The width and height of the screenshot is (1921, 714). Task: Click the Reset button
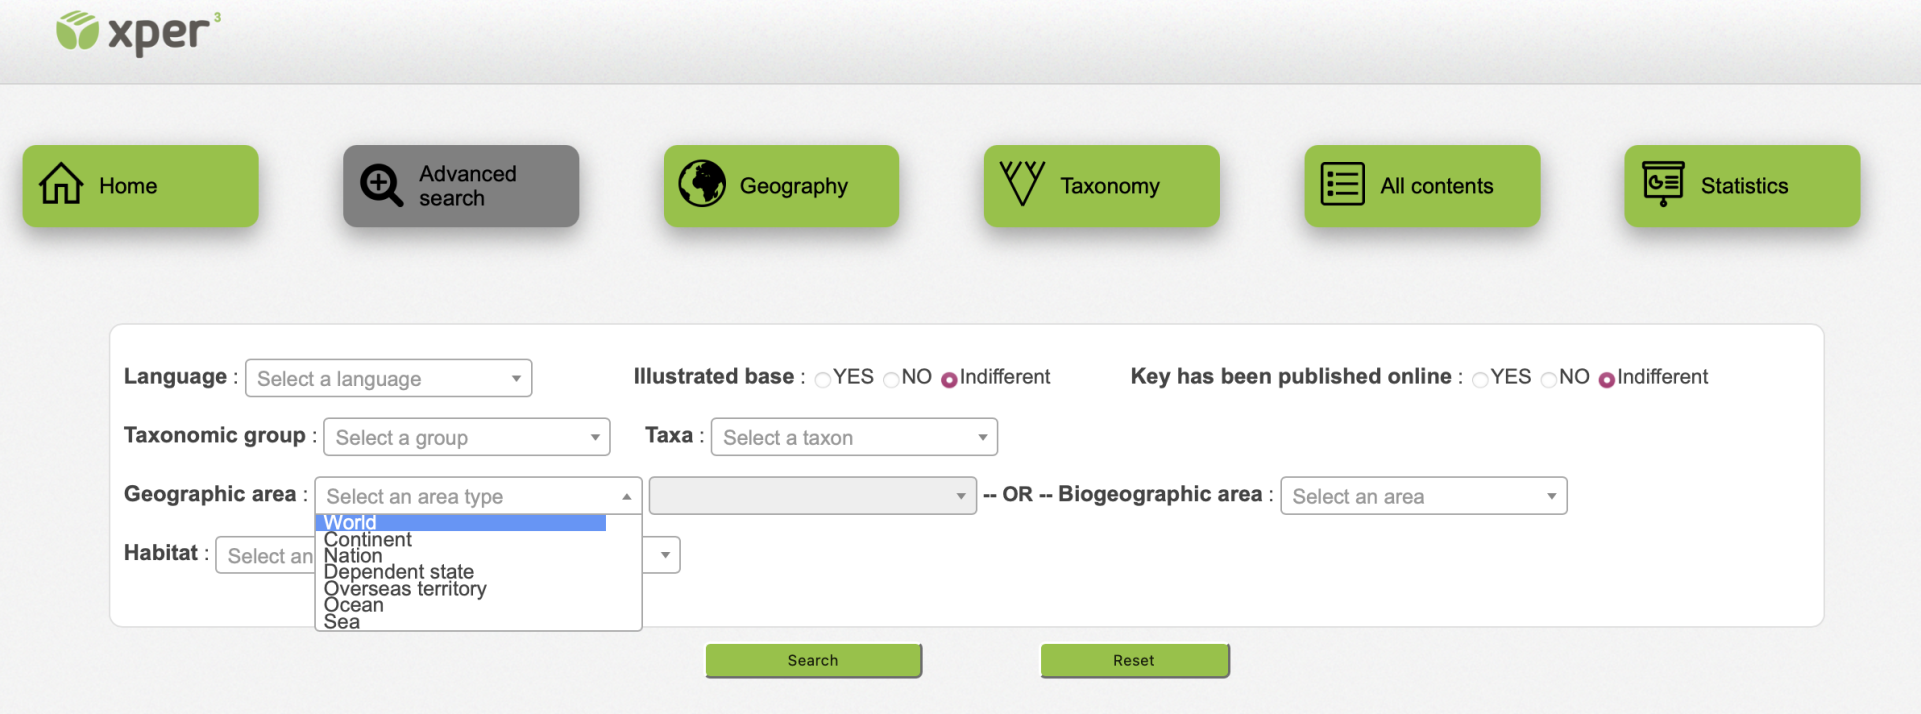(x=1134, y=660)
